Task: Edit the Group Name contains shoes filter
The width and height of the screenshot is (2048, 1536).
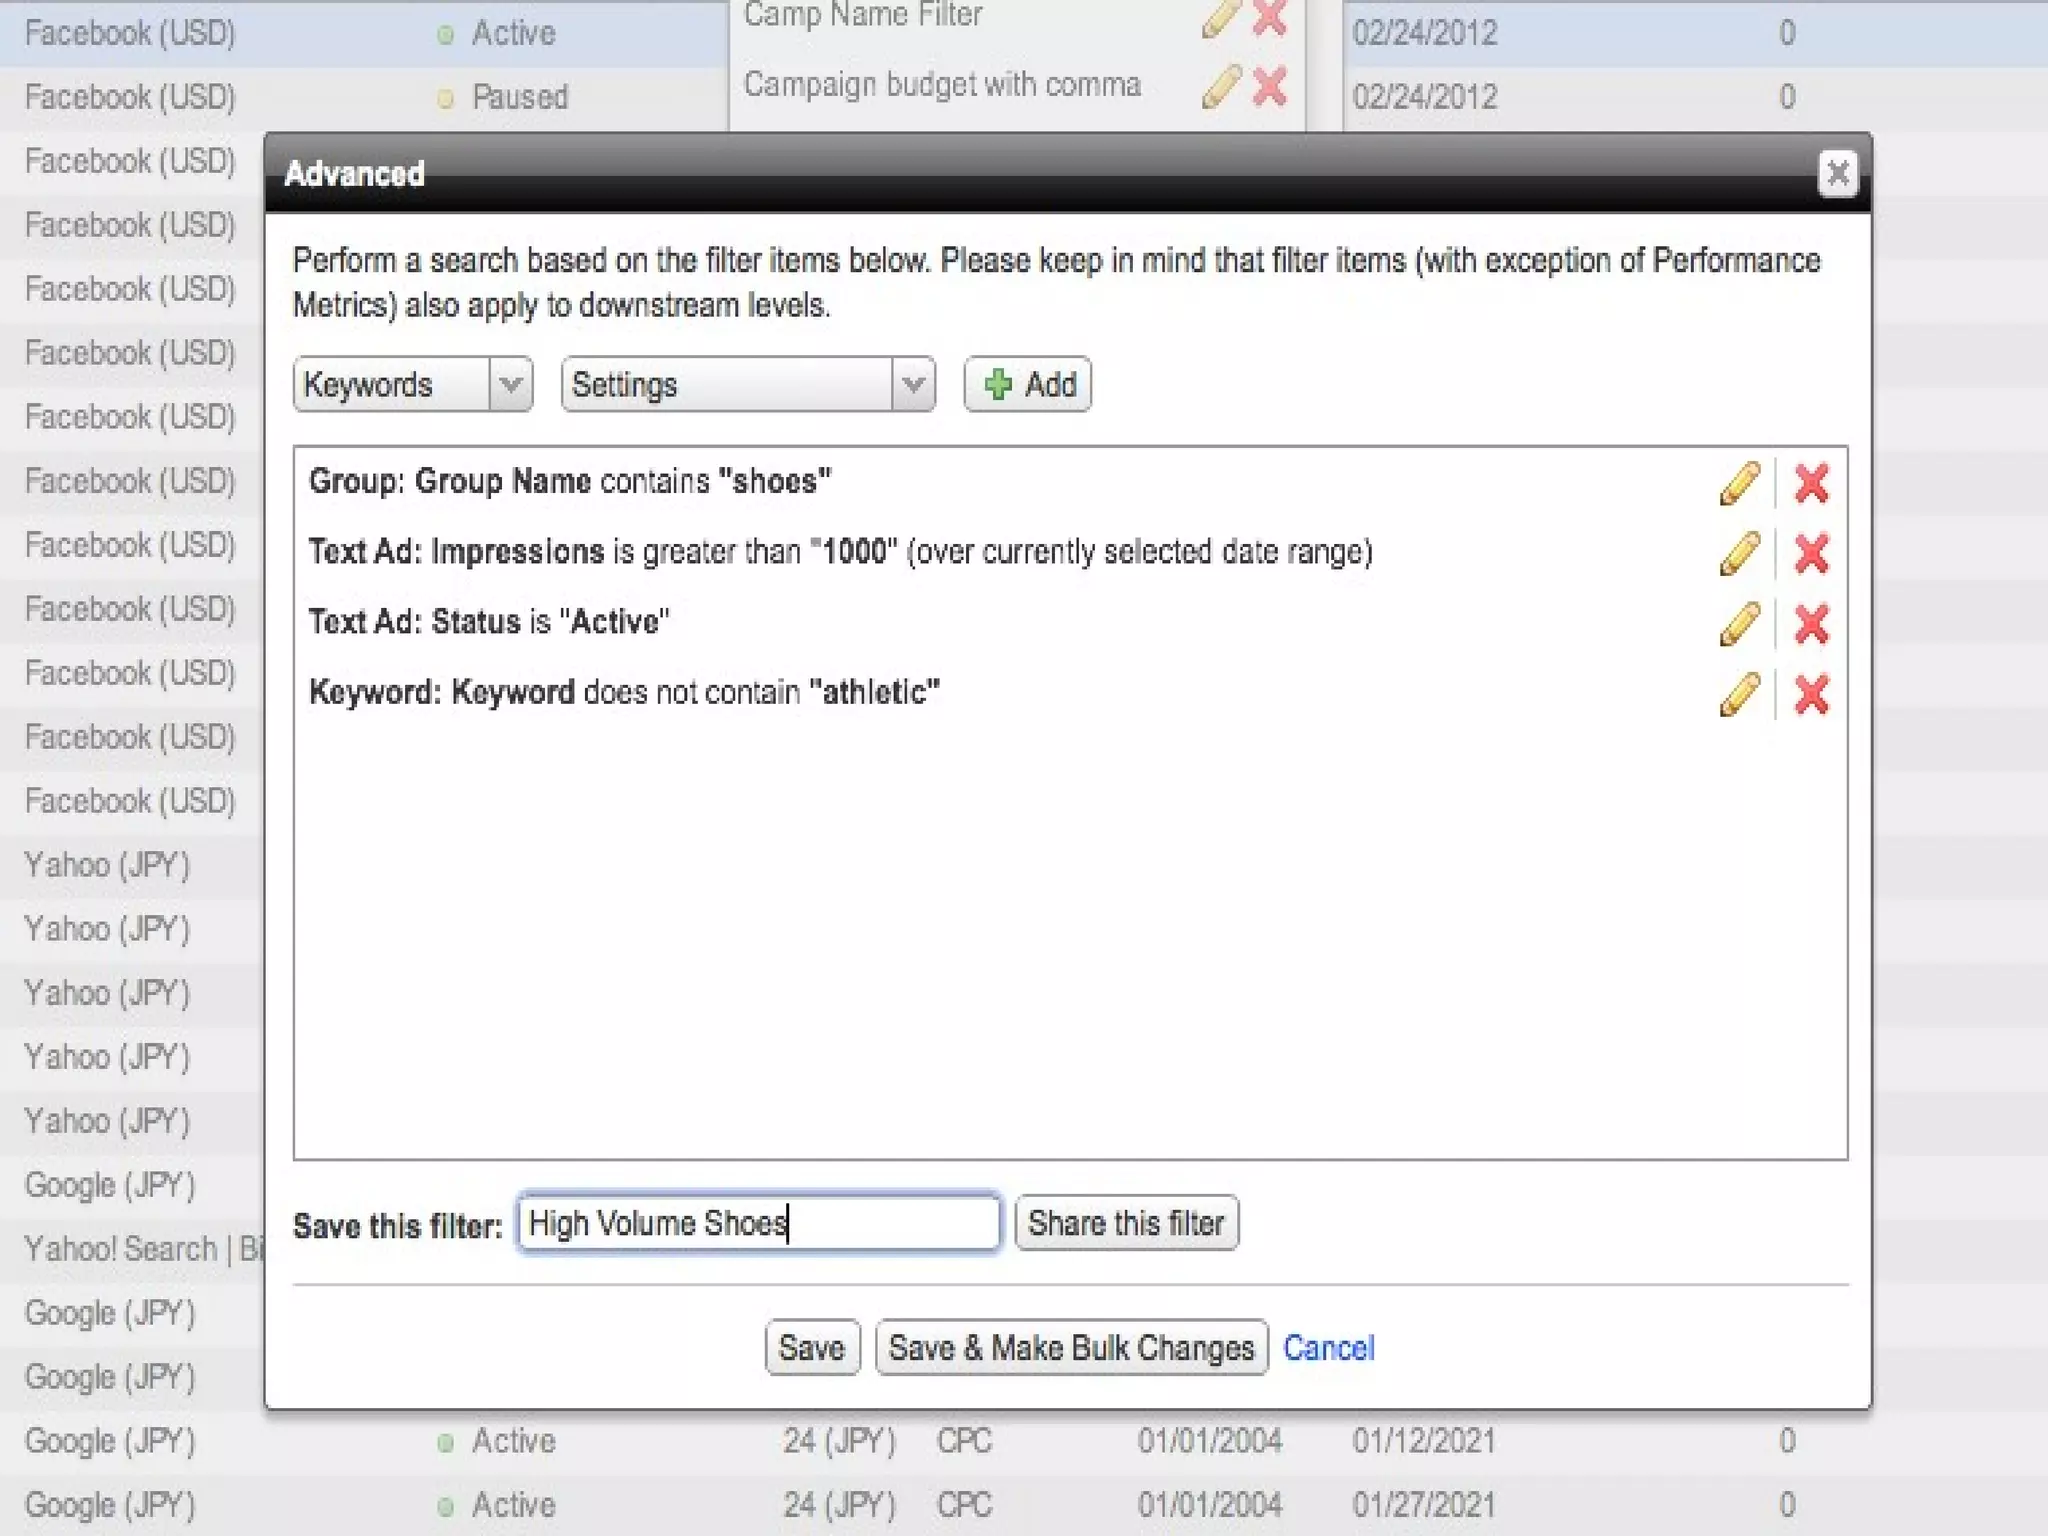Action: coord(1739,483)
